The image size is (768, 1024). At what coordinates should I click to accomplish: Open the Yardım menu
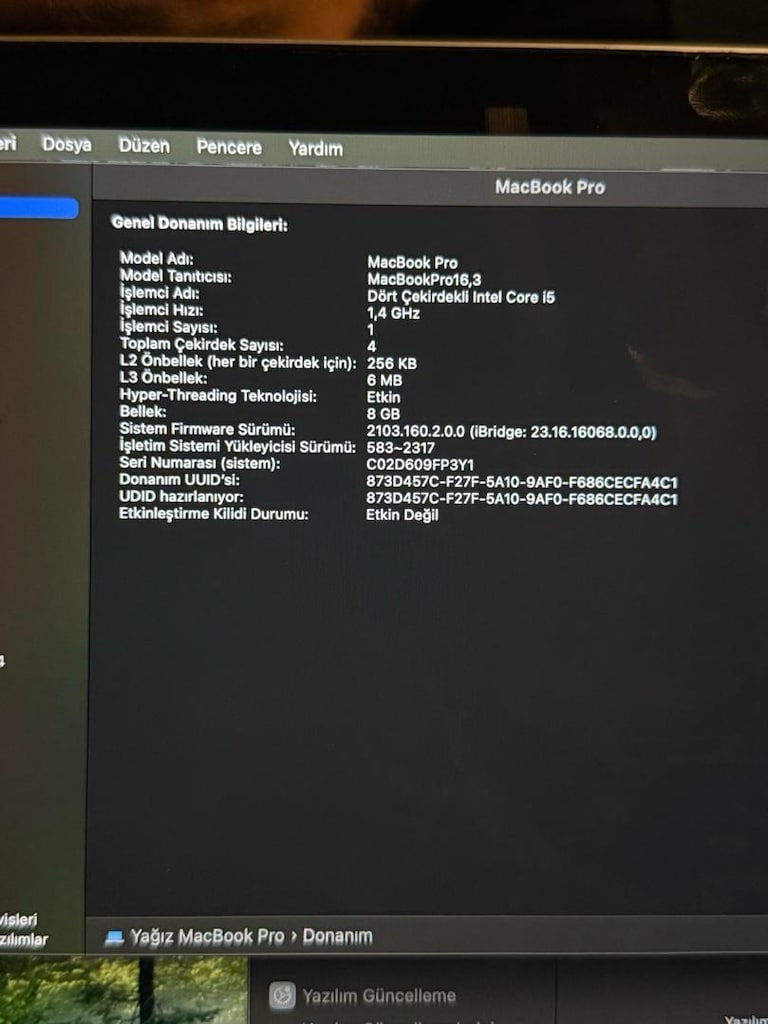click(315, 149)
